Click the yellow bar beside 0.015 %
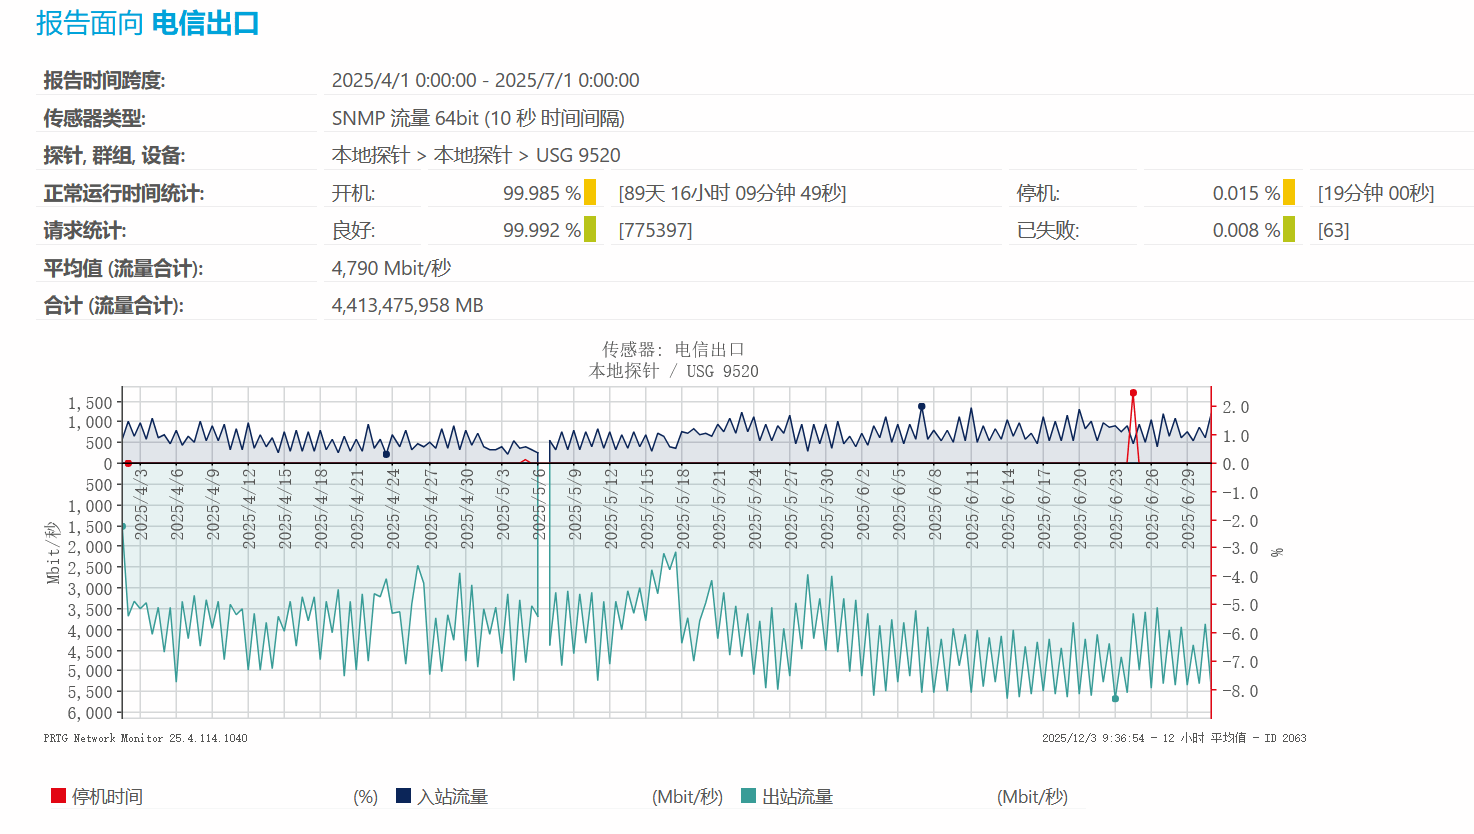This screenshot has height=834, width=1474. point(1289,192)
